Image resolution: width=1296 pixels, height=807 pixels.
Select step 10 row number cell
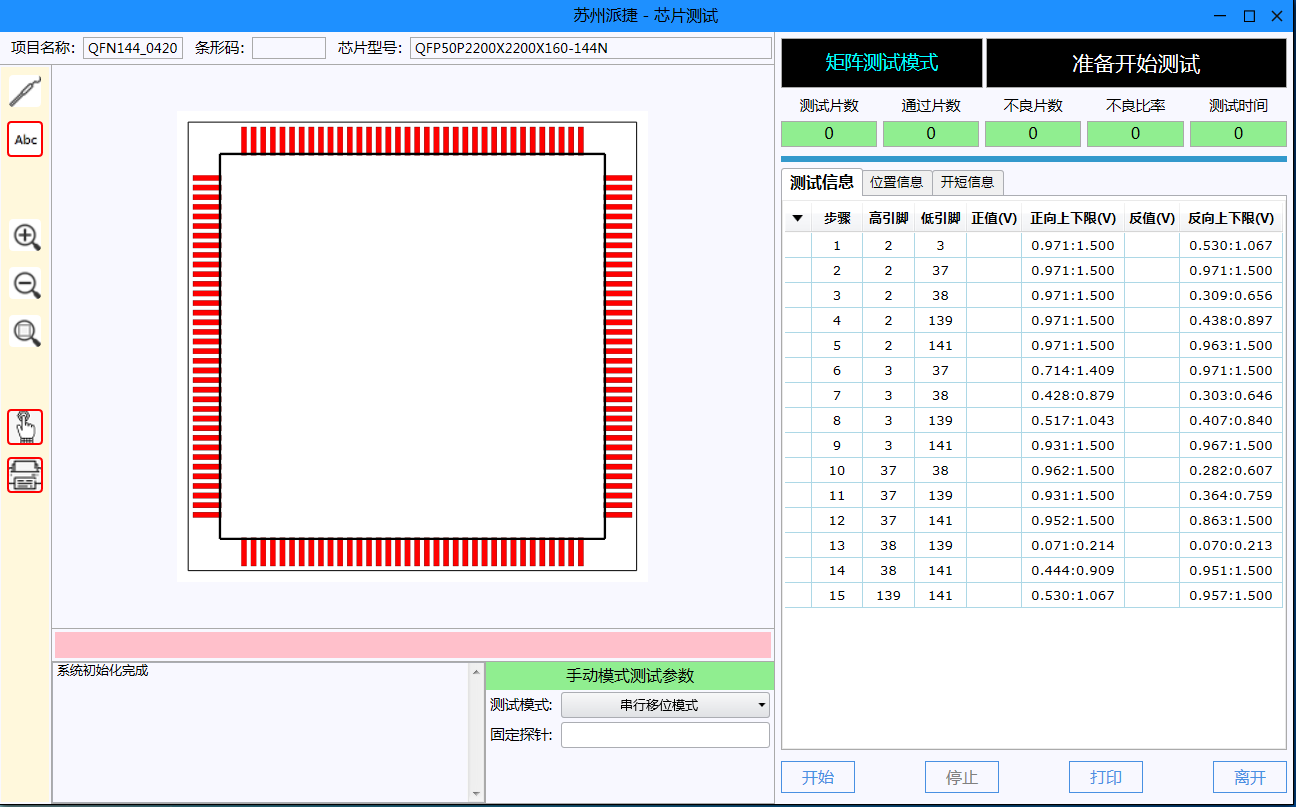[x=837, y=470]
